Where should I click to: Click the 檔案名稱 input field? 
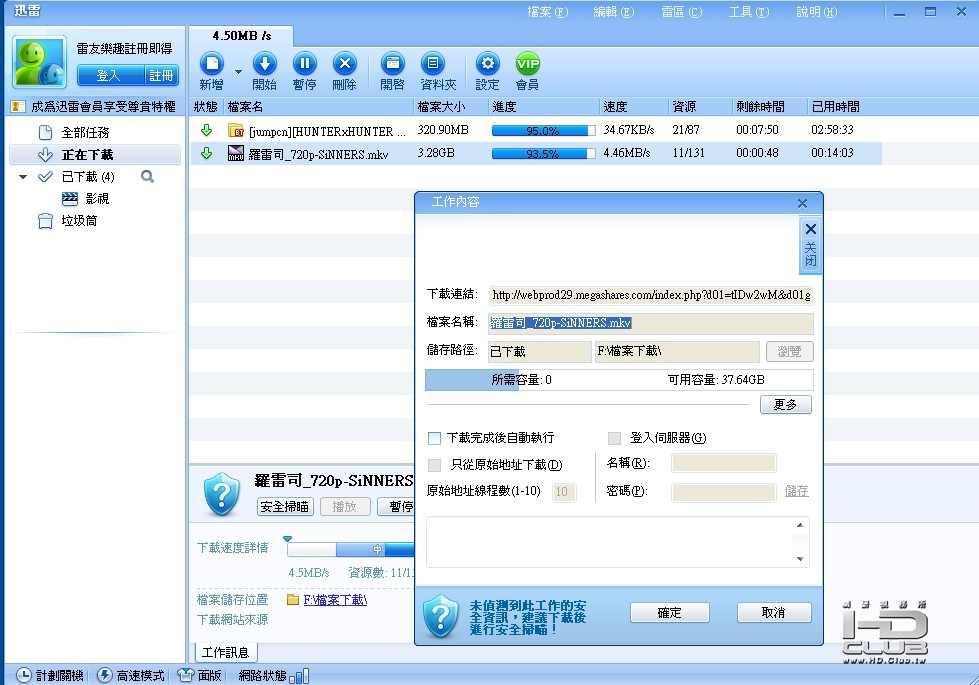tap(651, 323)
